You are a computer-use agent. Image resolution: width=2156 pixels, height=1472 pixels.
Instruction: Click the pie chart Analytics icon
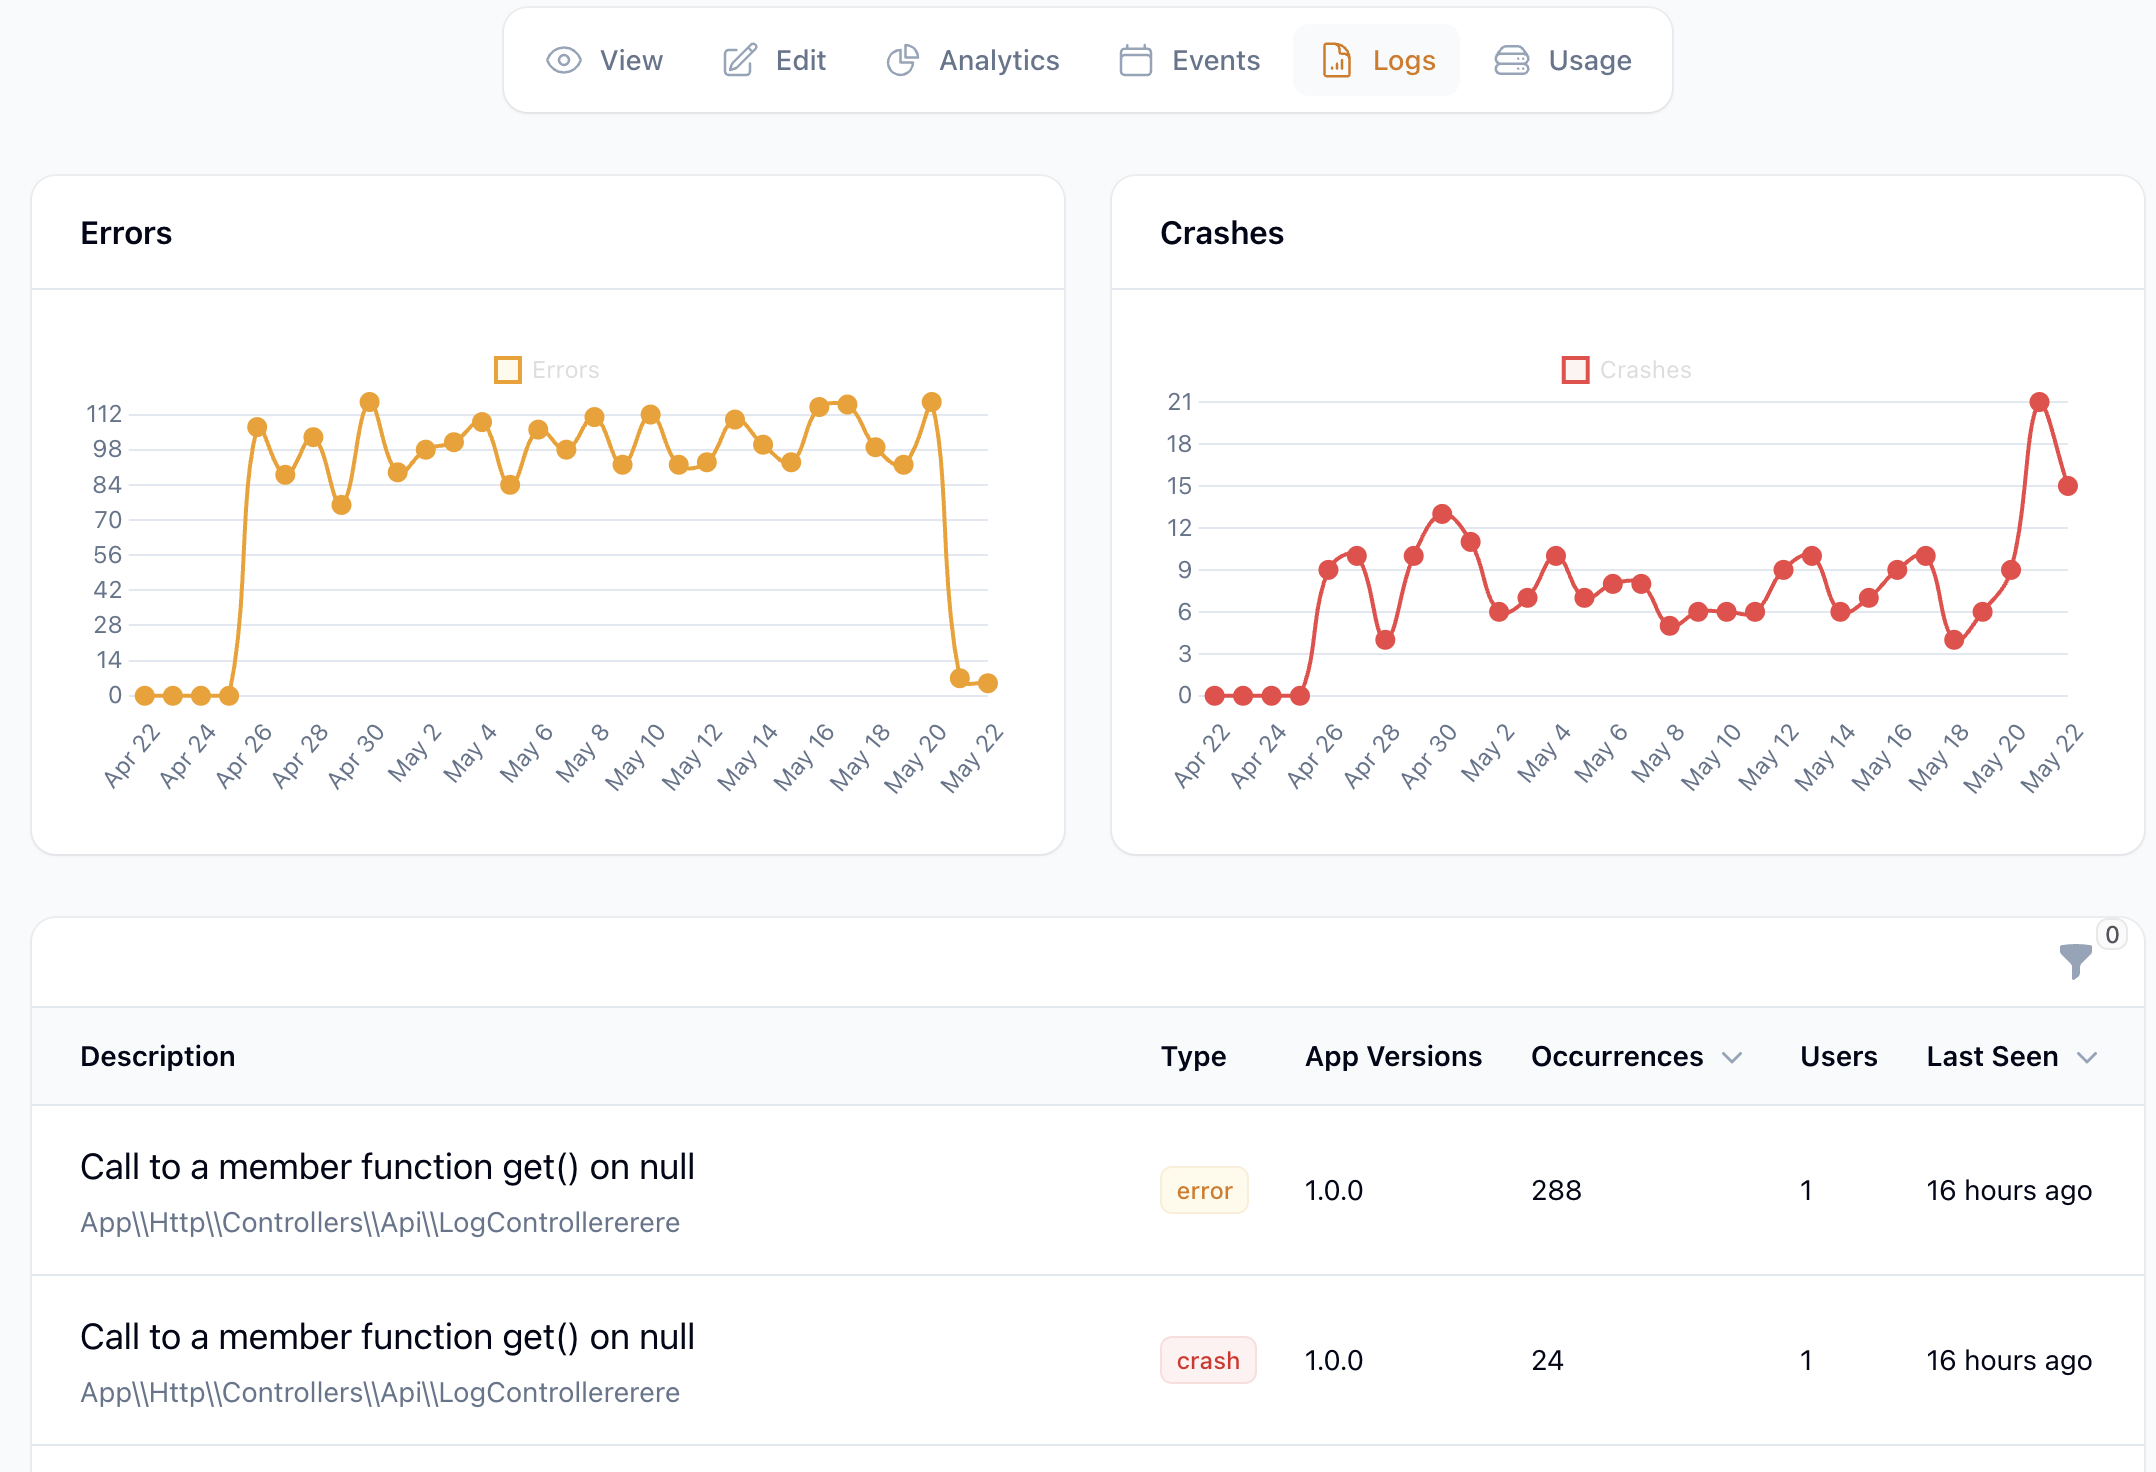pyautogui.click(x=902, y=60)
